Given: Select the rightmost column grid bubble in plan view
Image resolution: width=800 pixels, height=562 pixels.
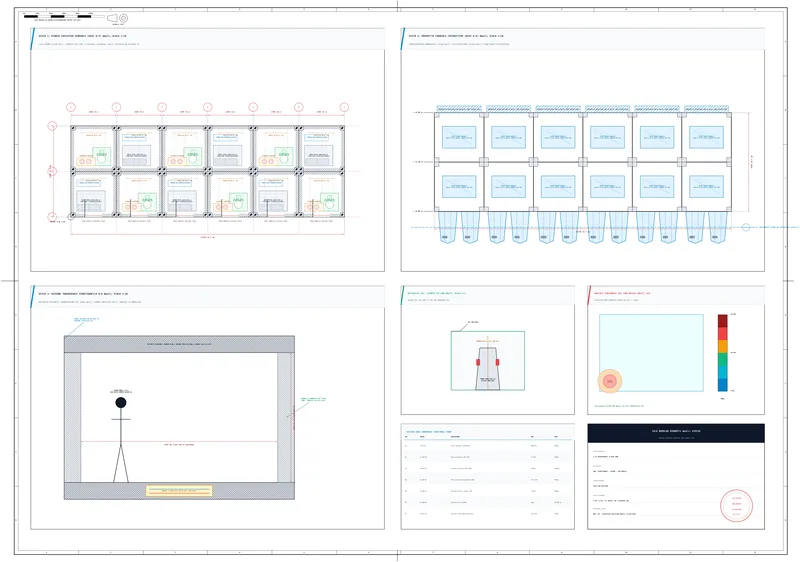Looking at the screenshot, I should point(344,107).
